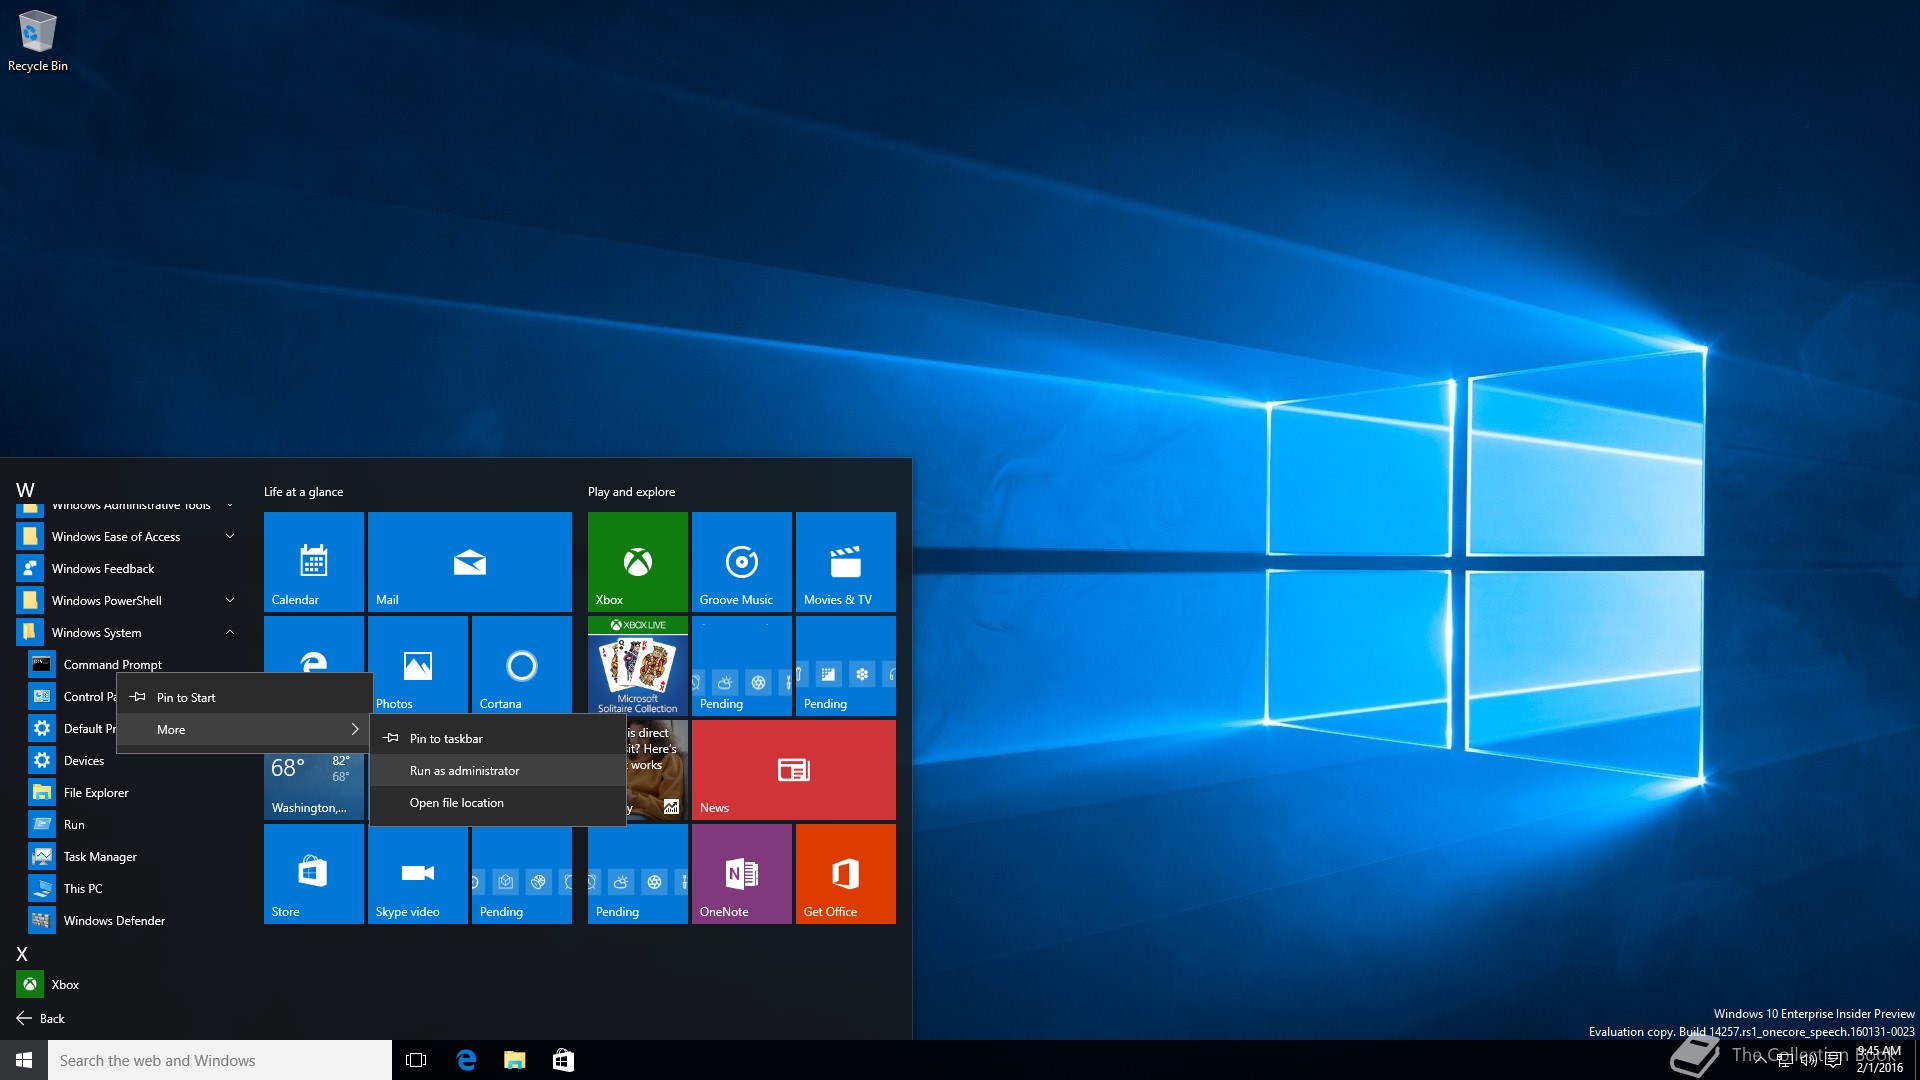The width and height of the screenshot is (1920, 1080).
Task: Launch the Xbox tile
Action: [x=637, y=561]
